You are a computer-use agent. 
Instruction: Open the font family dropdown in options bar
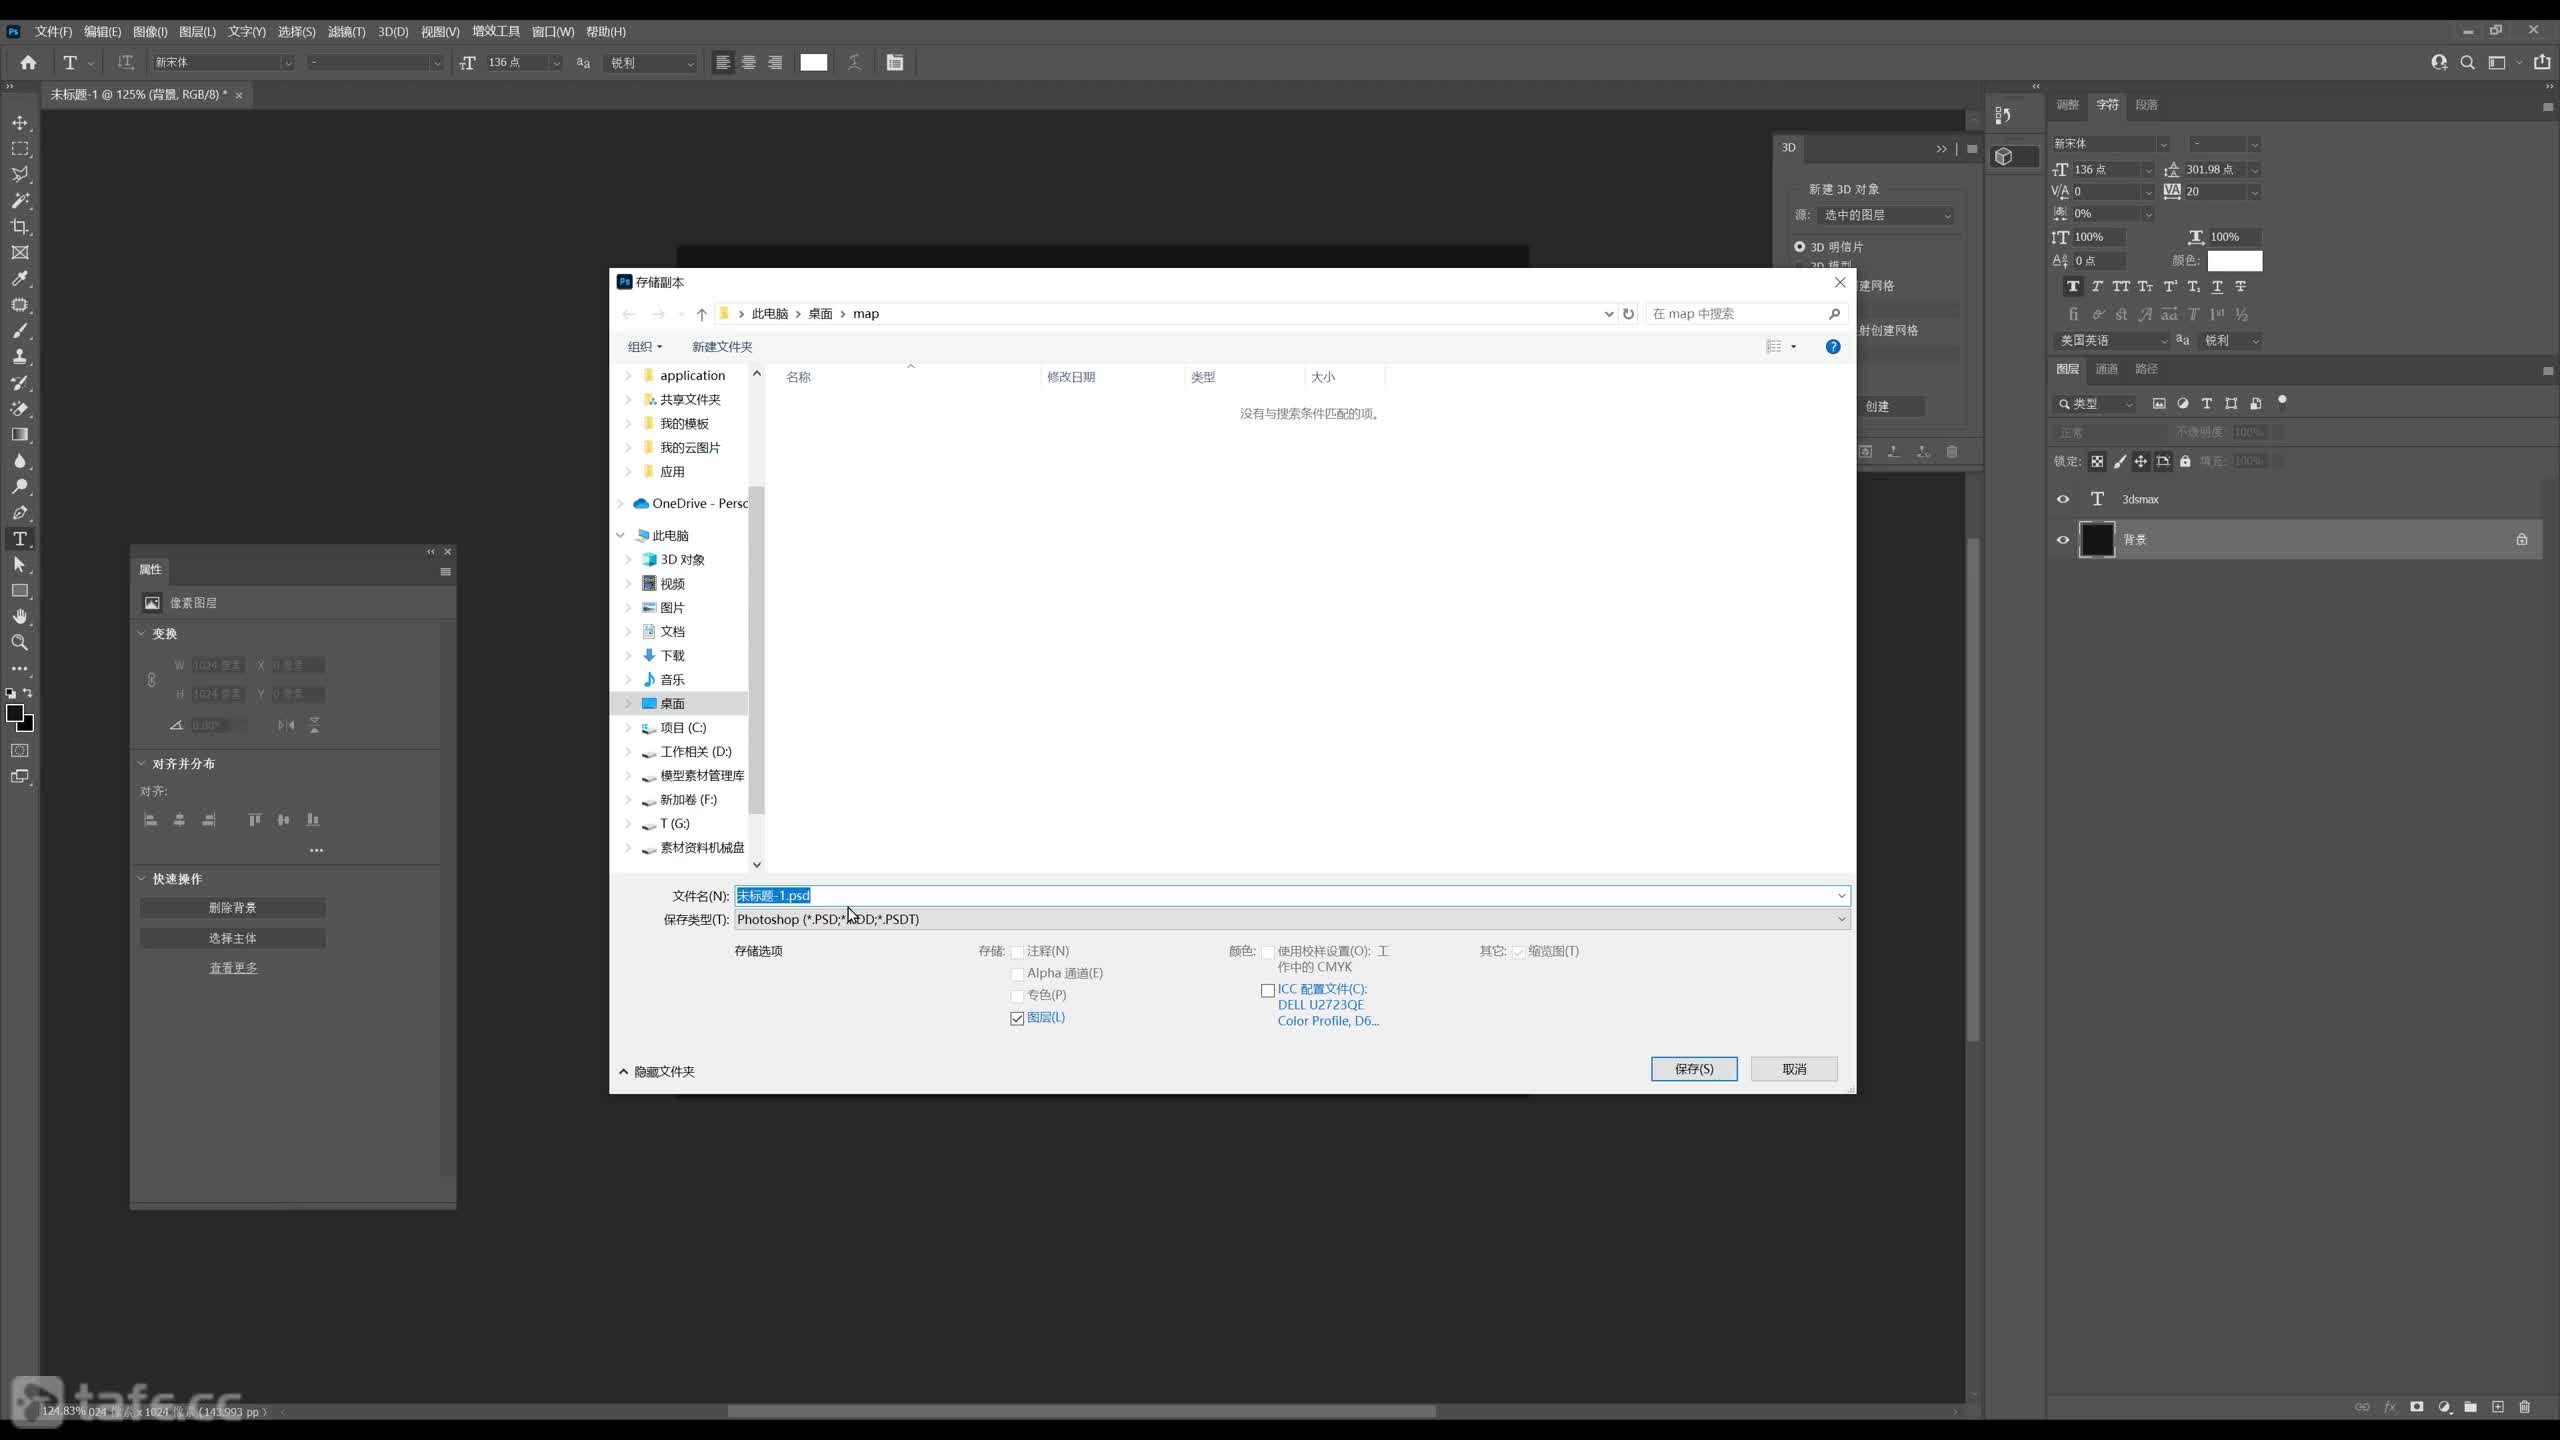coord(287,63)
